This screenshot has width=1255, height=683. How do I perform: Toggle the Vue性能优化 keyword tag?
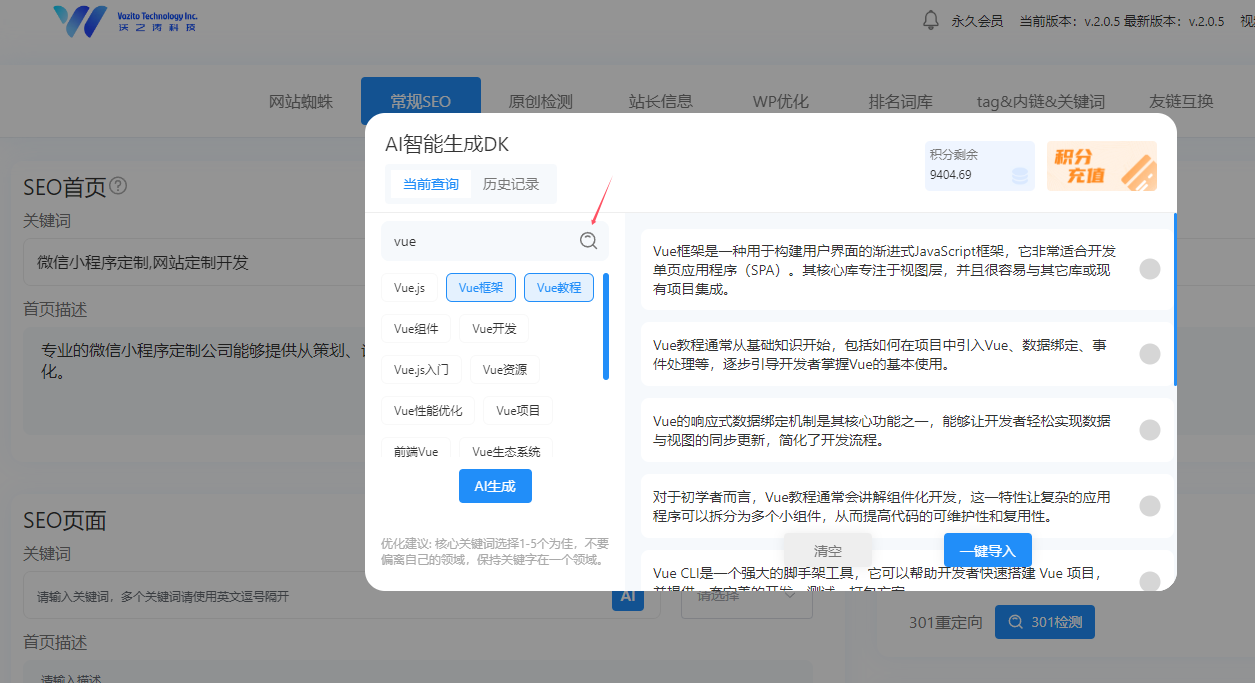(x=428, y=410)
